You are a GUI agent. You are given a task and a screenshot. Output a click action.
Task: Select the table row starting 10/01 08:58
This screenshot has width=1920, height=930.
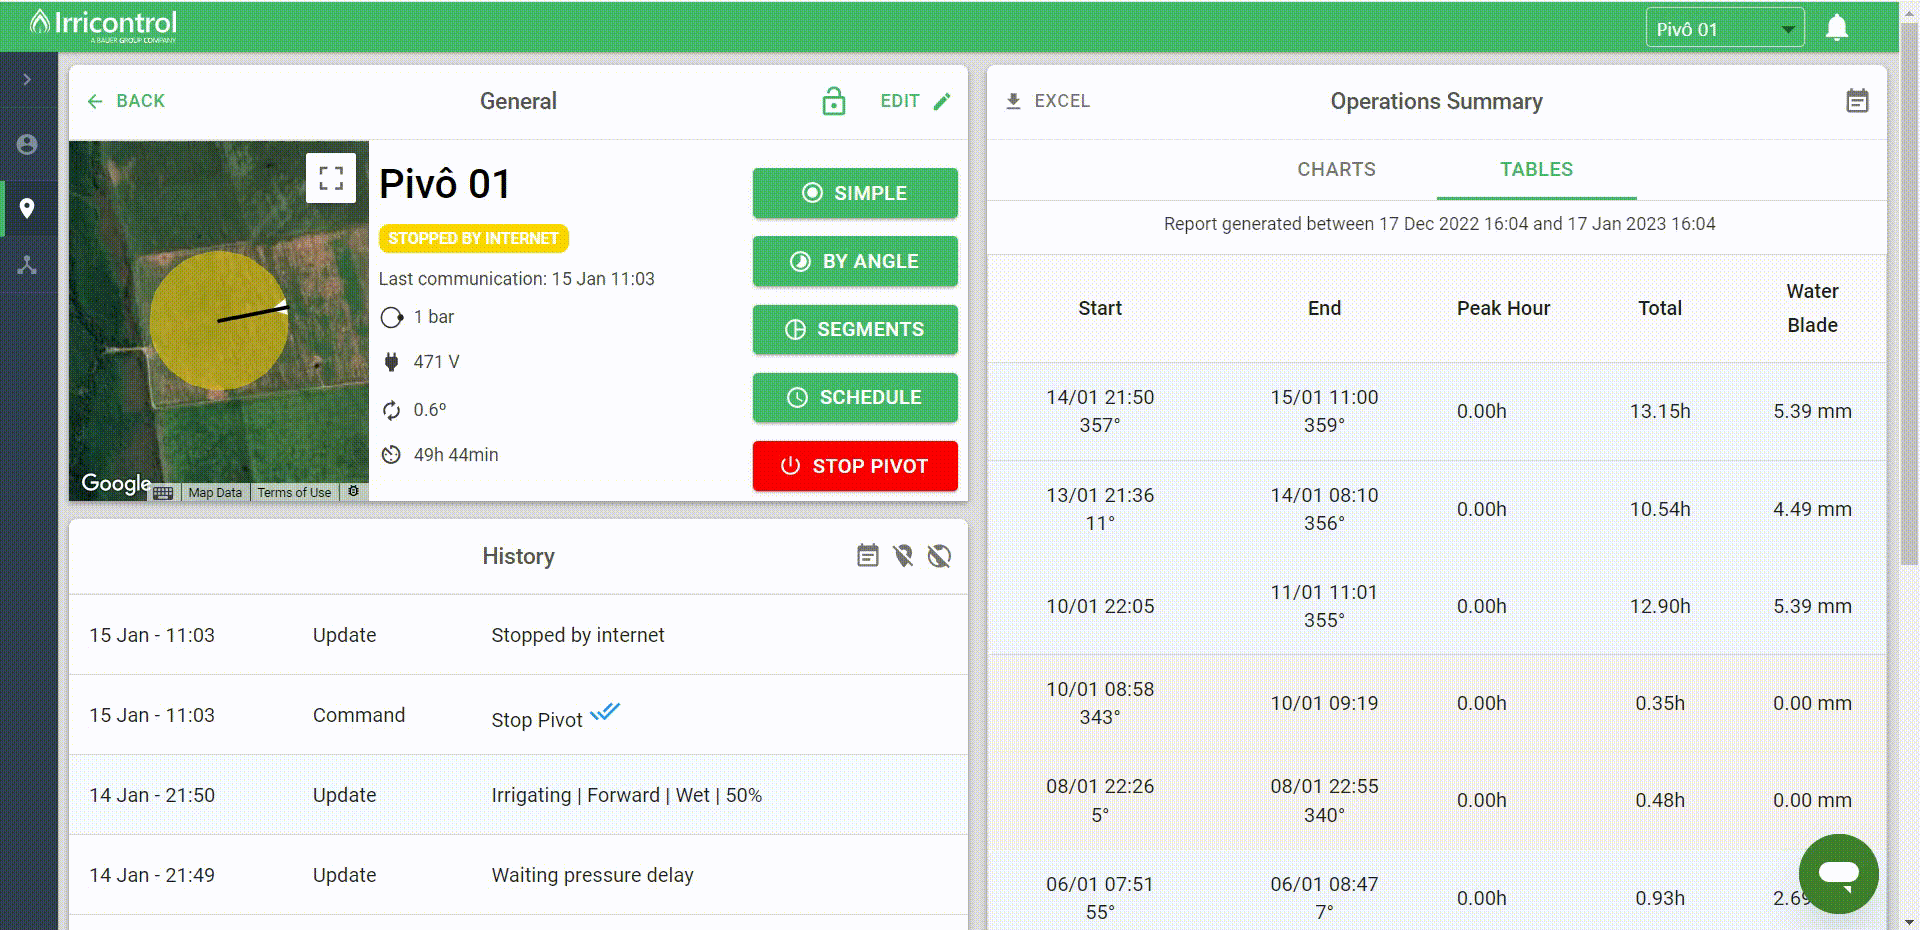click(1437, 703)
